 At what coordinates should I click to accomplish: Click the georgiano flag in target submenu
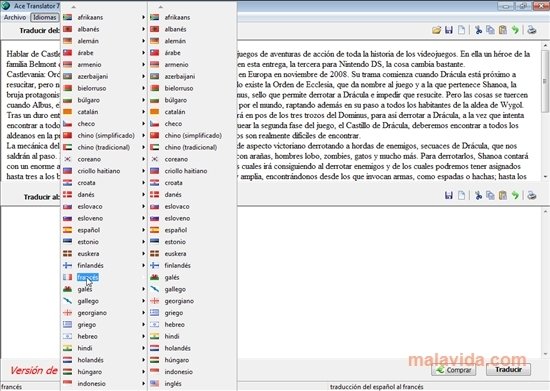(x=154, y=301)
